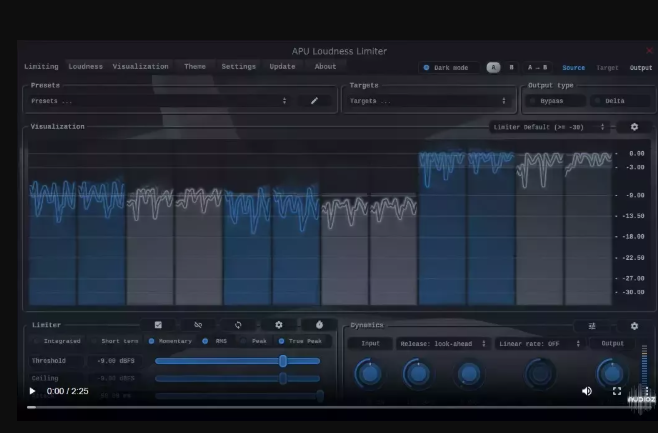Click the Limiter checkmark icon button
The width and height of the screenshot is (658, 433).
tap(158, 325)
